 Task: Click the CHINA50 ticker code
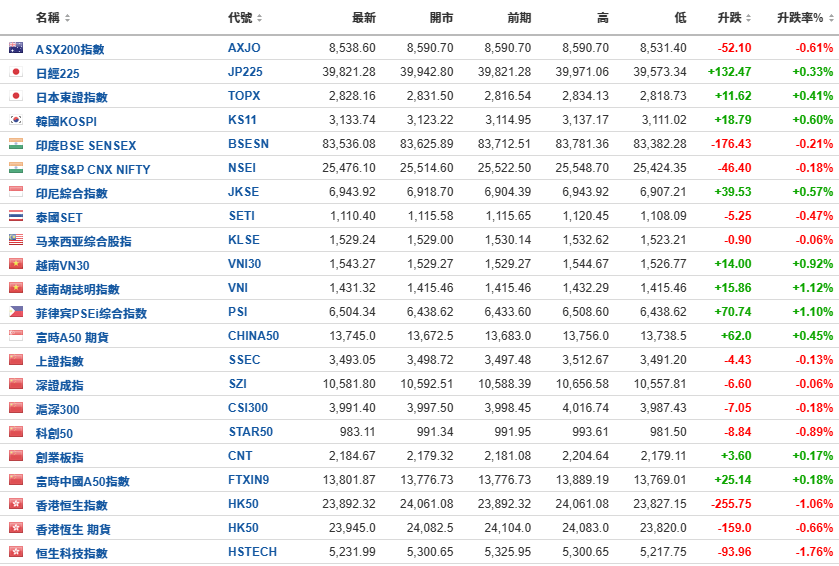point(254,336)
